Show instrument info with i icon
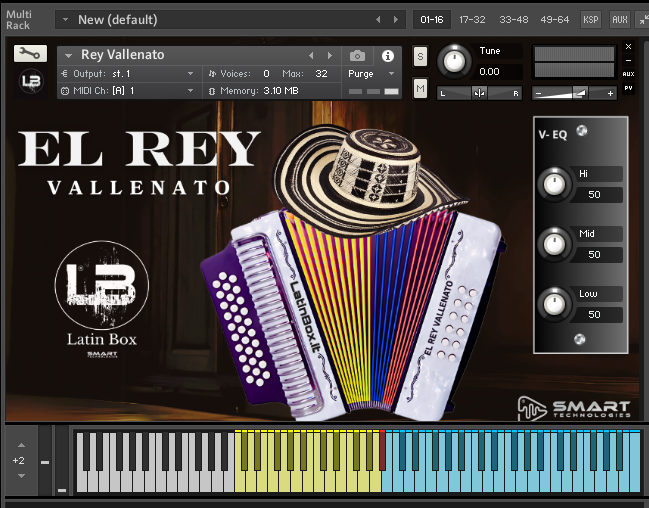The width and height of the screenshot is (649, 508). 388,56
